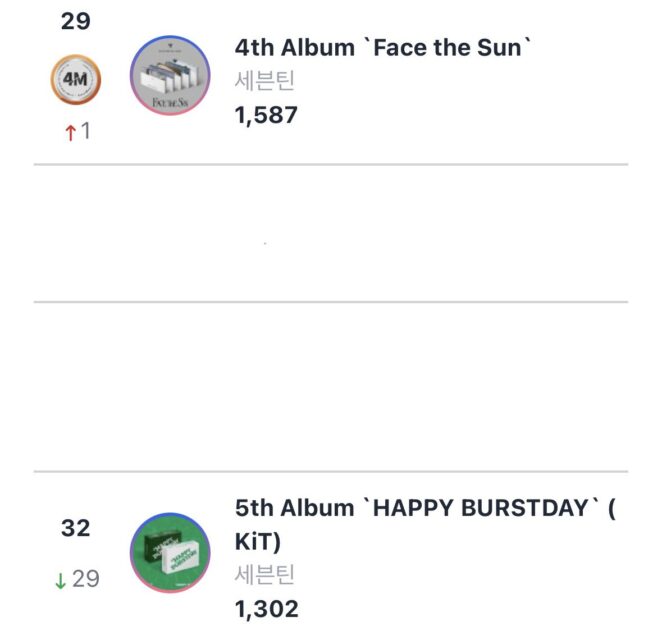The height and width of the screenshot is (640, 662).
Task: Select rank number 29 at the top
Action: click(x=75, y=21)
